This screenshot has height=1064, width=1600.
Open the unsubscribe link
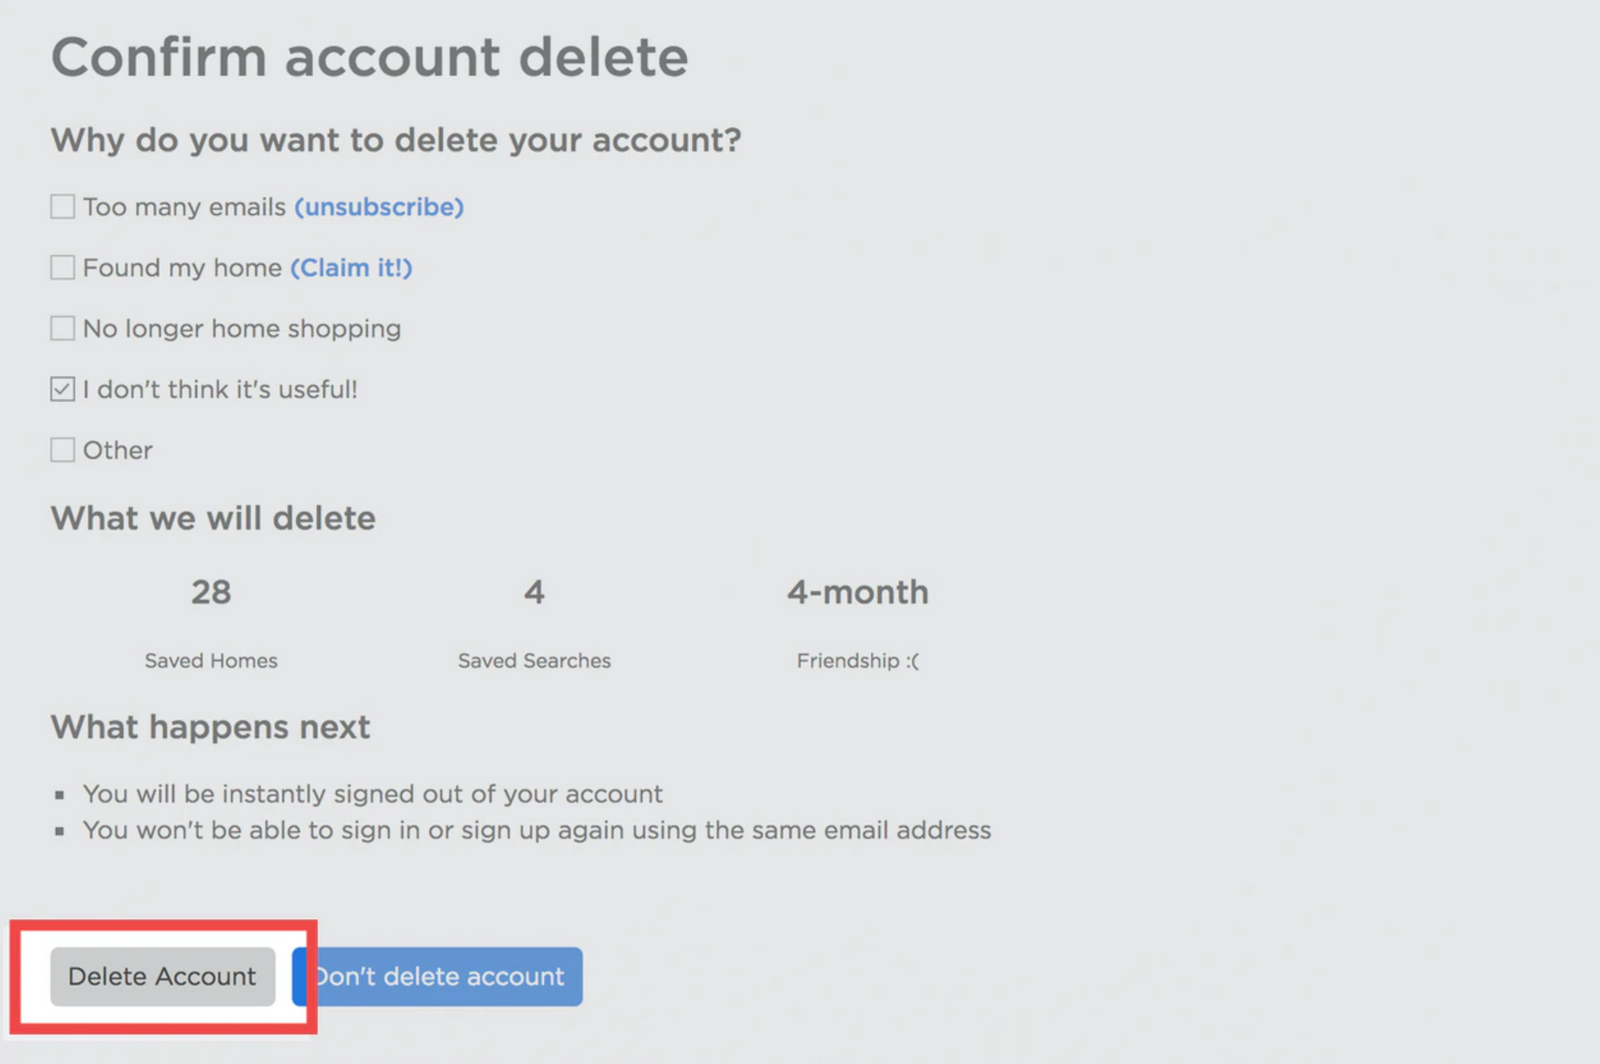[x=380, y=207]
